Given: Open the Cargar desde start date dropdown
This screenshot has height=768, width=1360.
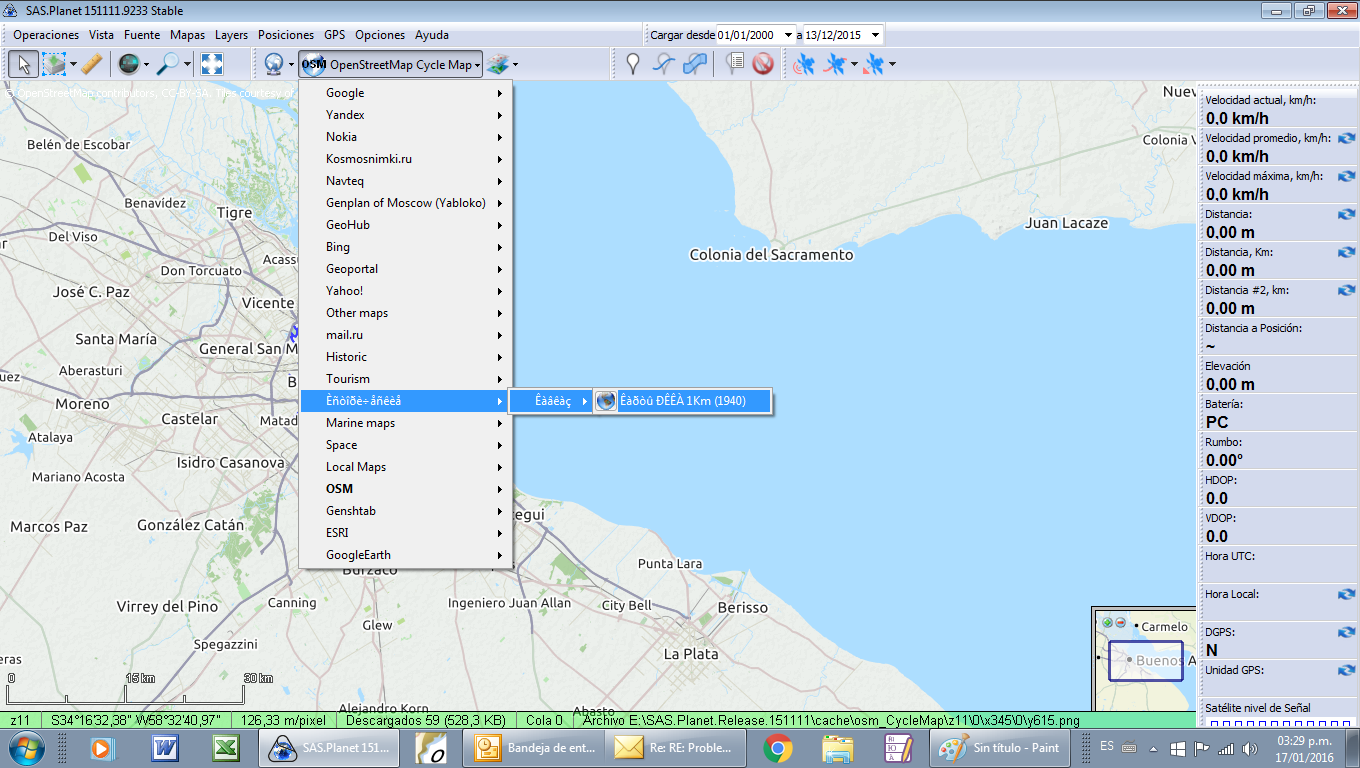Looking at the screenshot, I should pos(788,35).
